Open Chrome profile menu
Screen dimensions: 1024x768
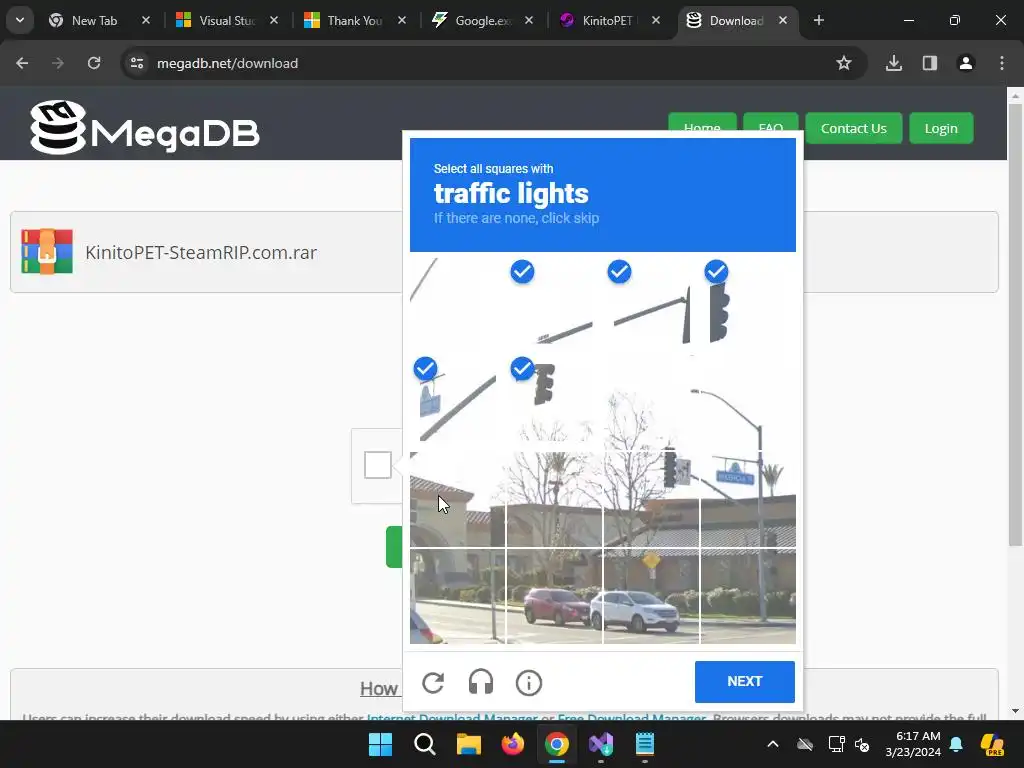click(965, 63)
